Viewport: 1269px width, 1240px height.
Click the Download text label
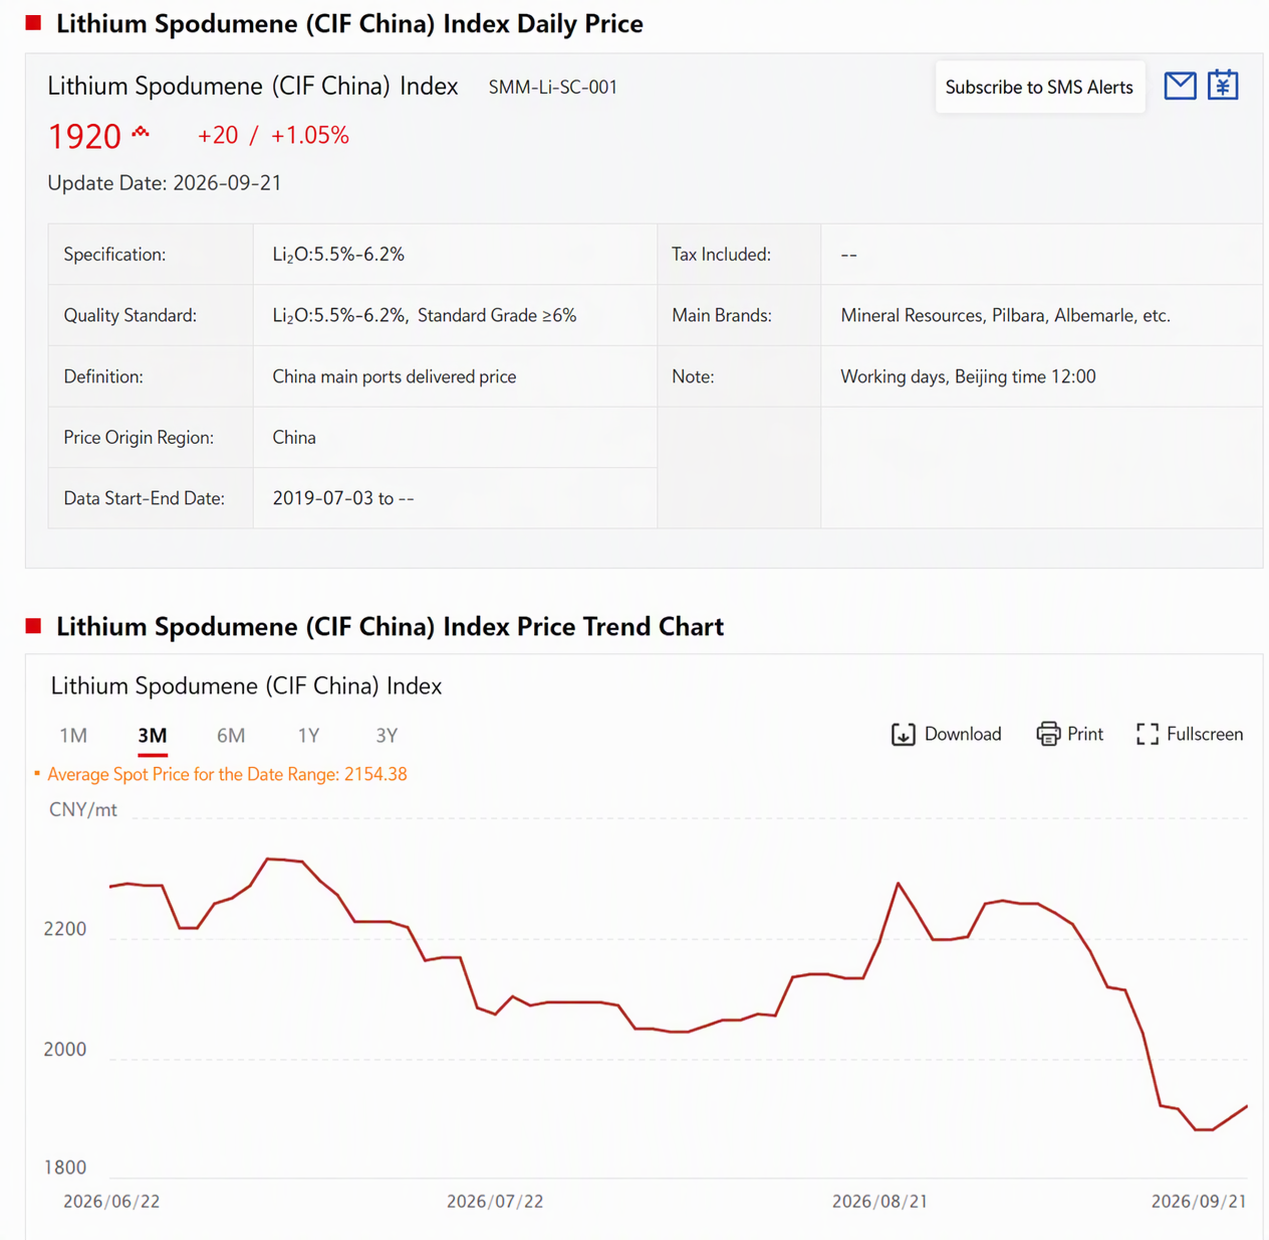963,734
